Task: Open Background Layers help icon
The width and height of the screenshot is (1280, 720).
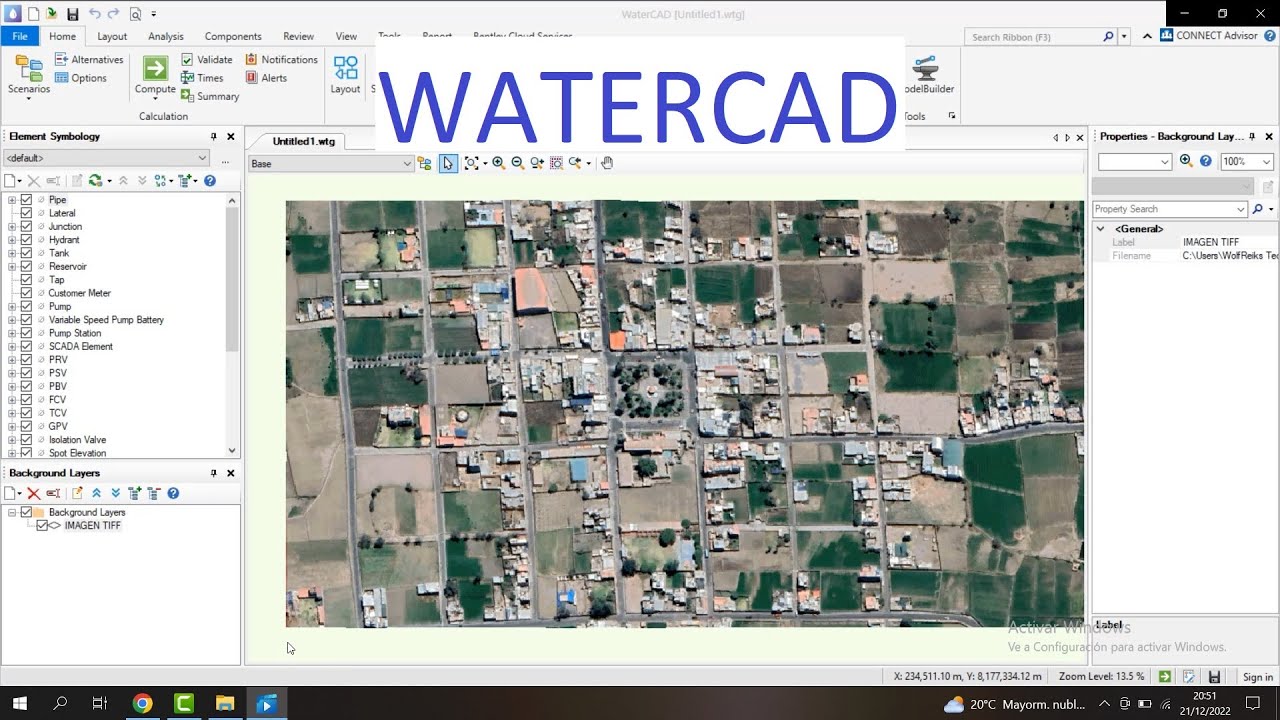Action: pyautogui.click(x=173, y=493)
